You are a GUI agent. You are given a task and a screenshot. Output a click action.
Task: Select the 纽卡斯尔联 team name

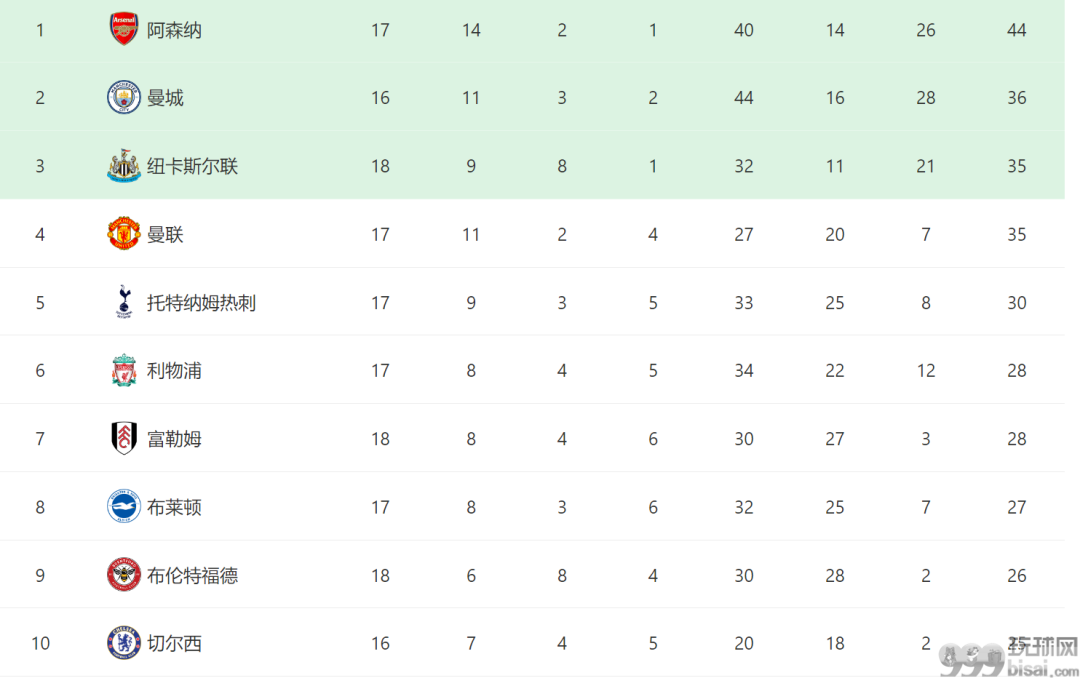tap(192, 166)
